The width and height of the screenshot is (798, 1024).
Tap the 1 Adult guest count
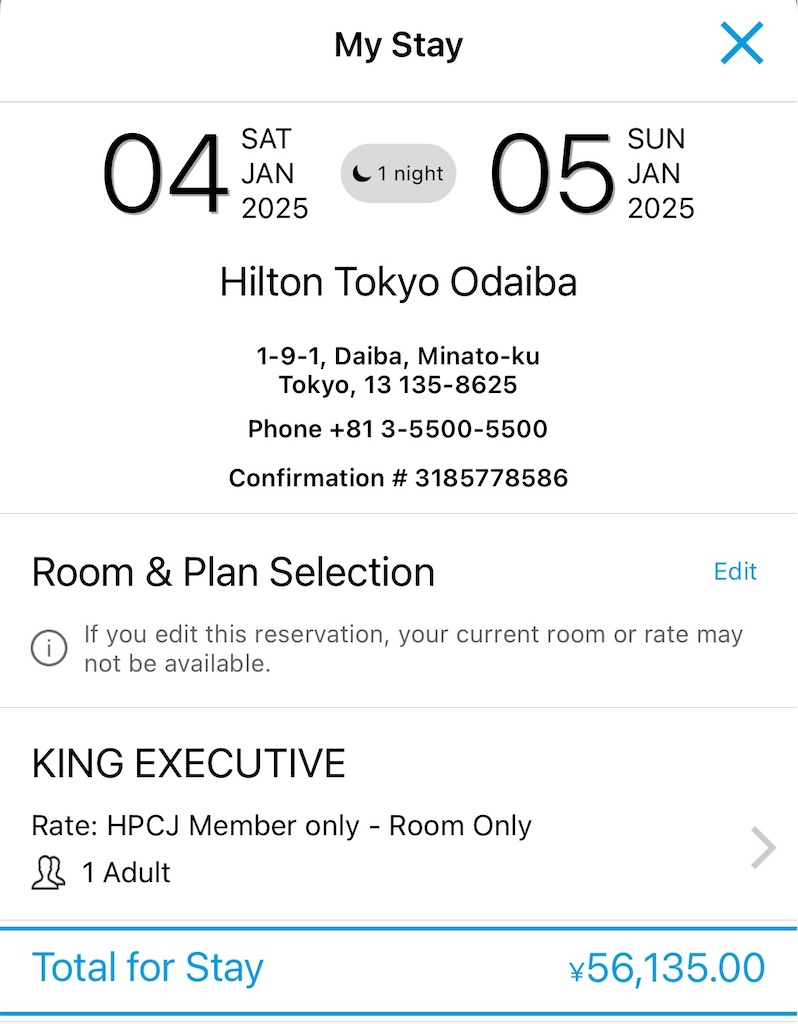click(x=127, y=872)
